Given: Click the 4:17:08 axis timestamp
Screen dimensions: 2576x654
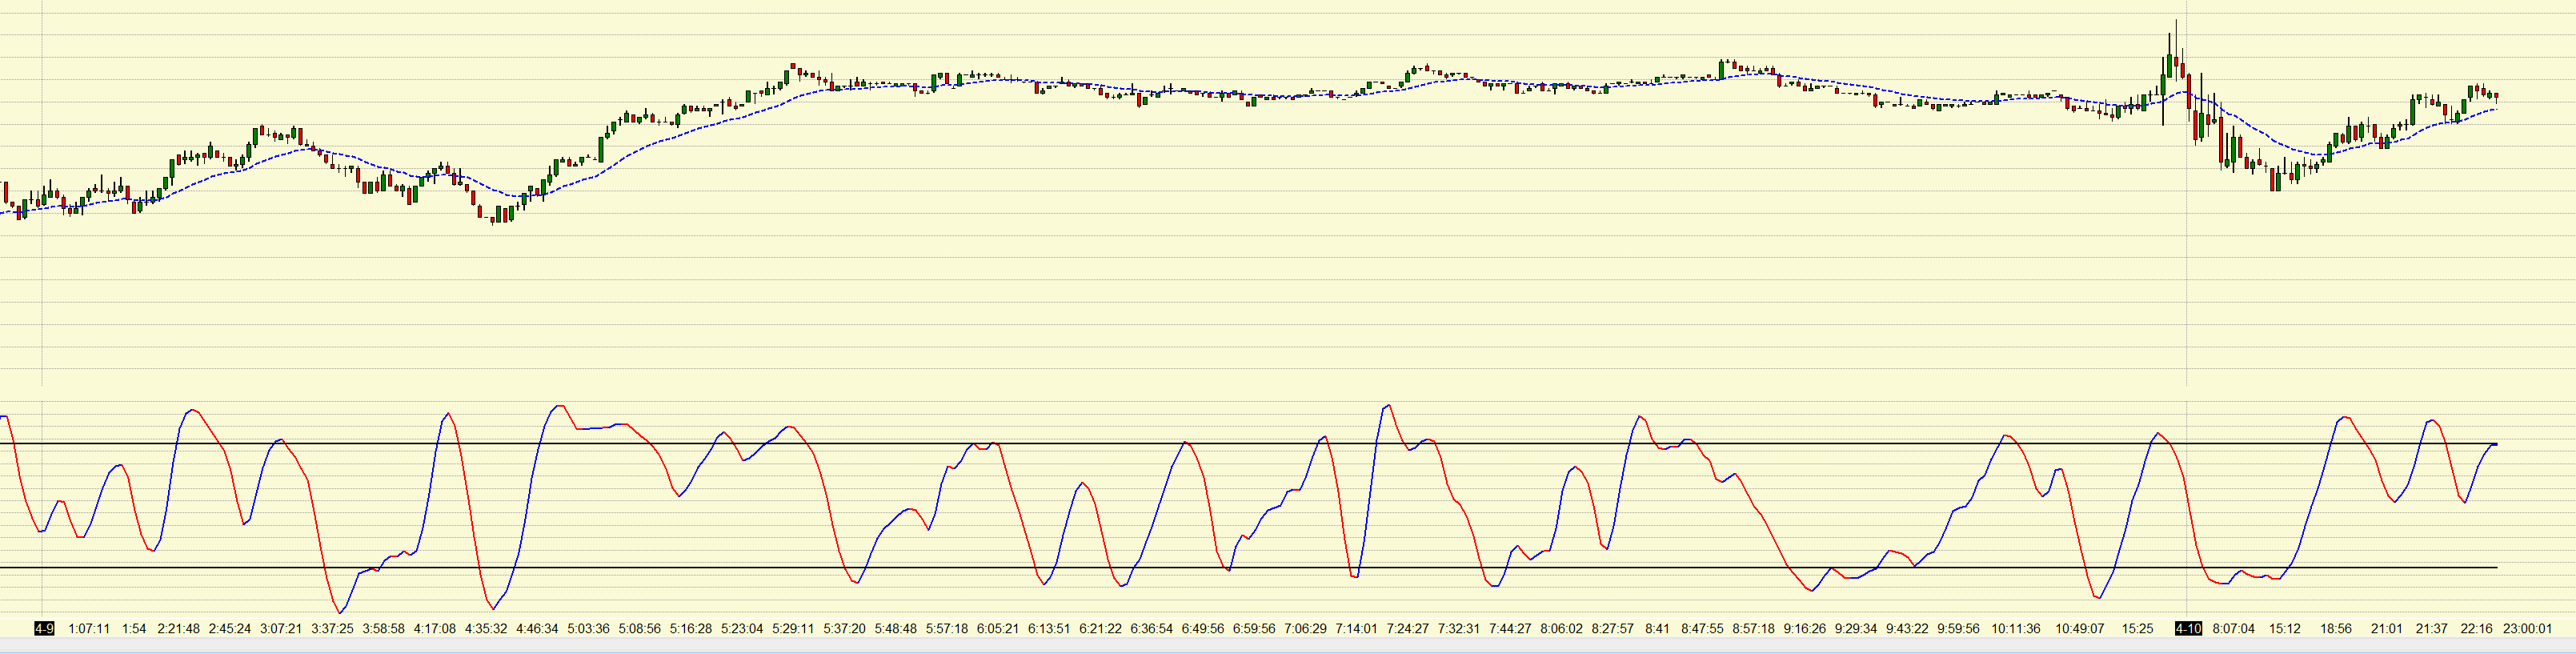Looking at the screenshot, I should (435, 629).
